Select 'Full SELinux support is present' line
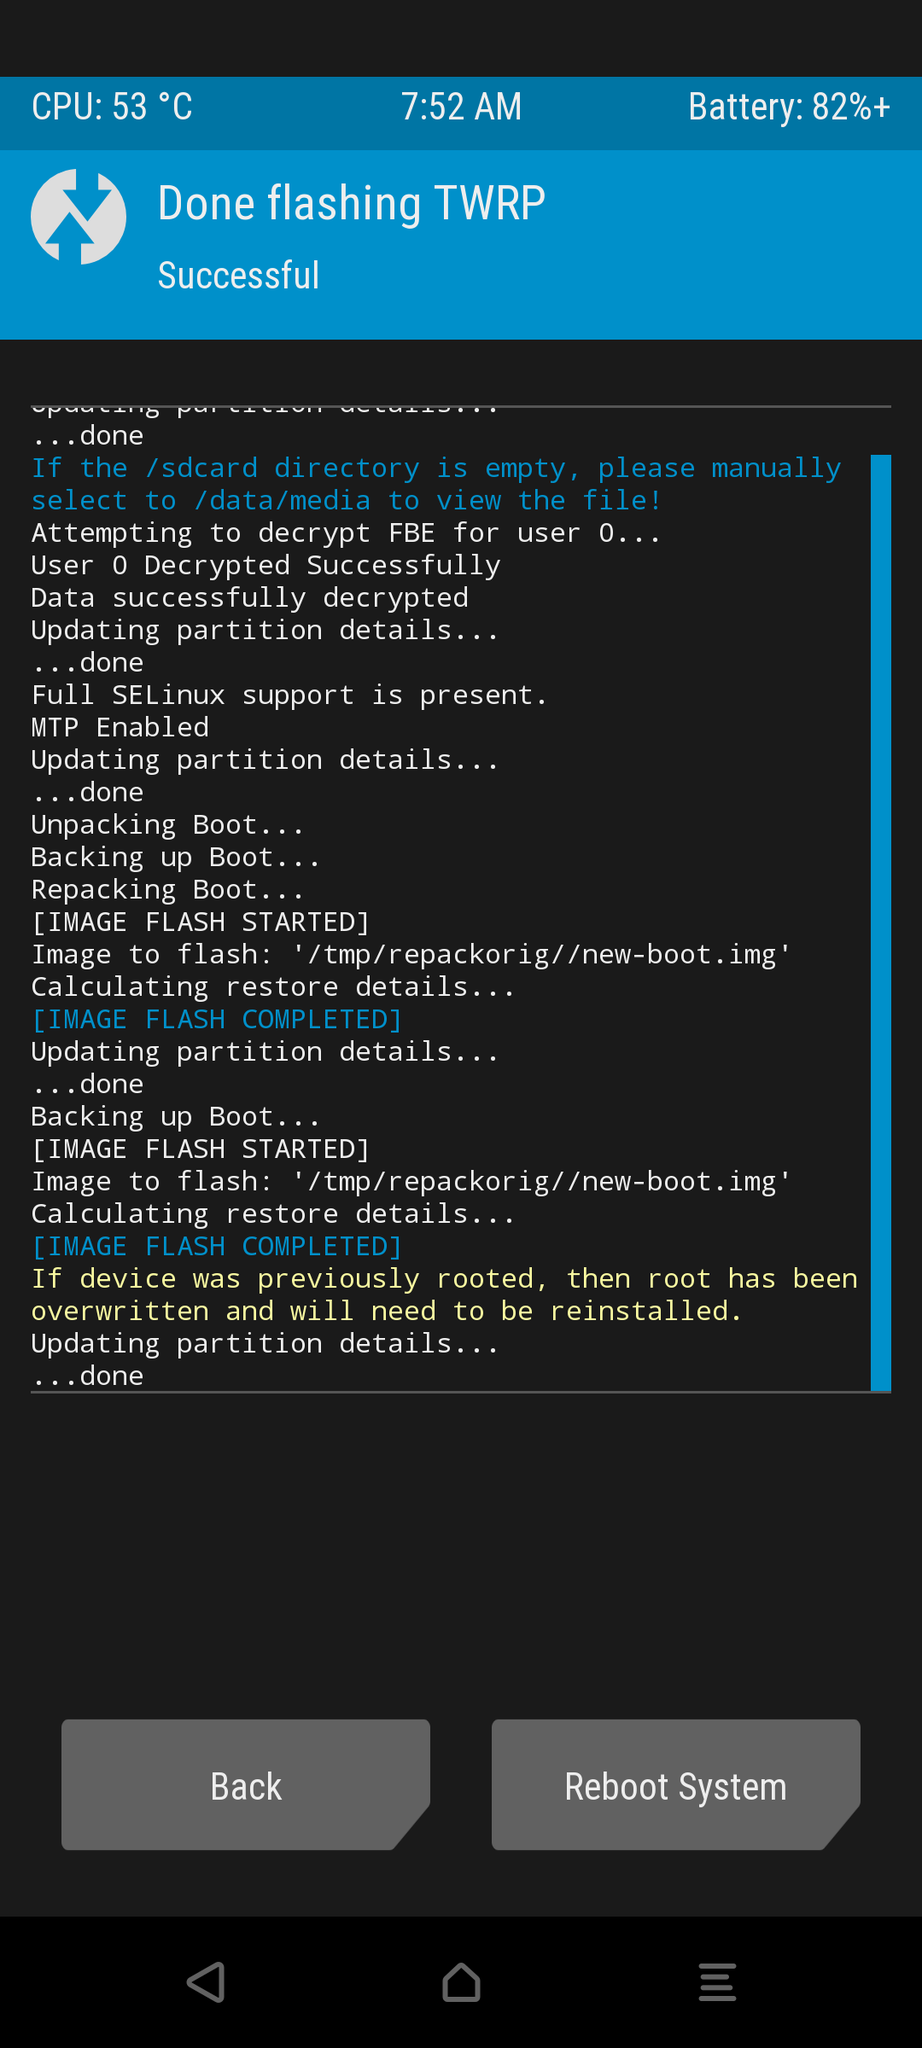The image size is (922, 2048). [x=289, y=695]
